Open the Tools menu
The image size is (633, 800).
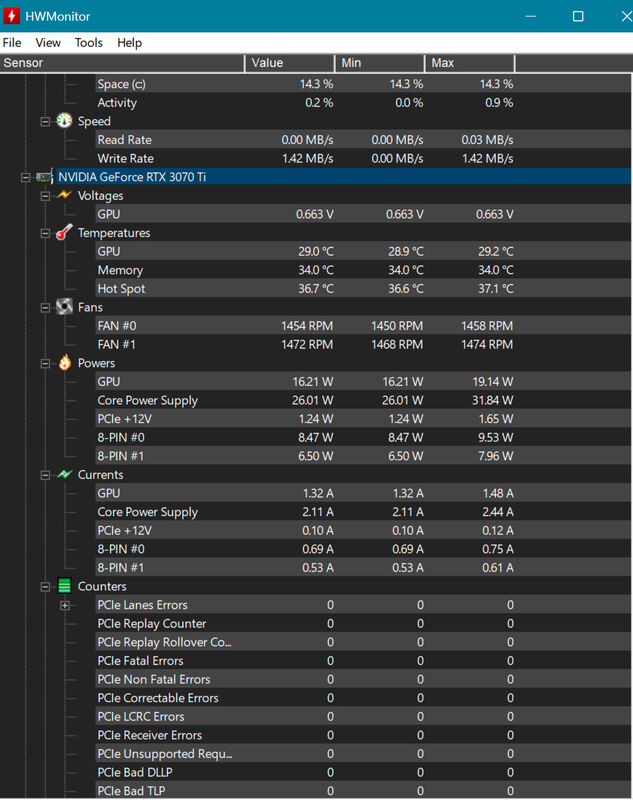point(88,43)
